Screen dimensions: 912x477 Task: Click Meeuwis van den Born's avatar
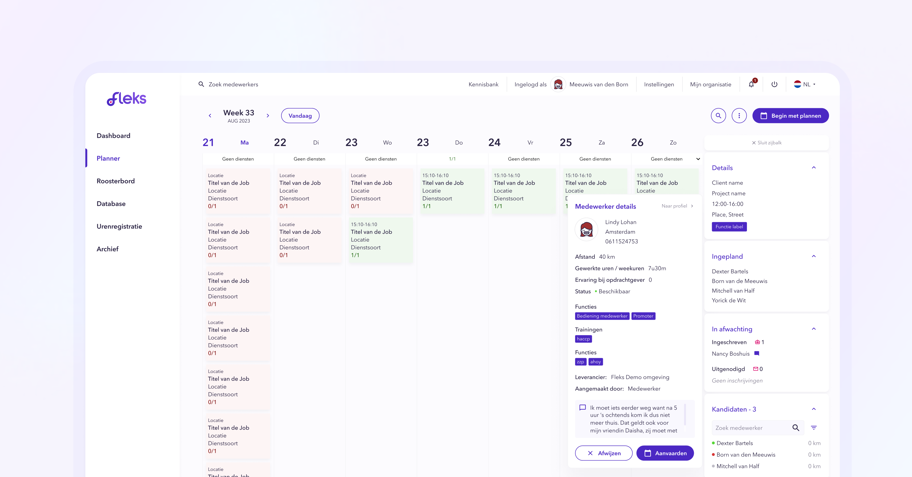pos(558,84)
